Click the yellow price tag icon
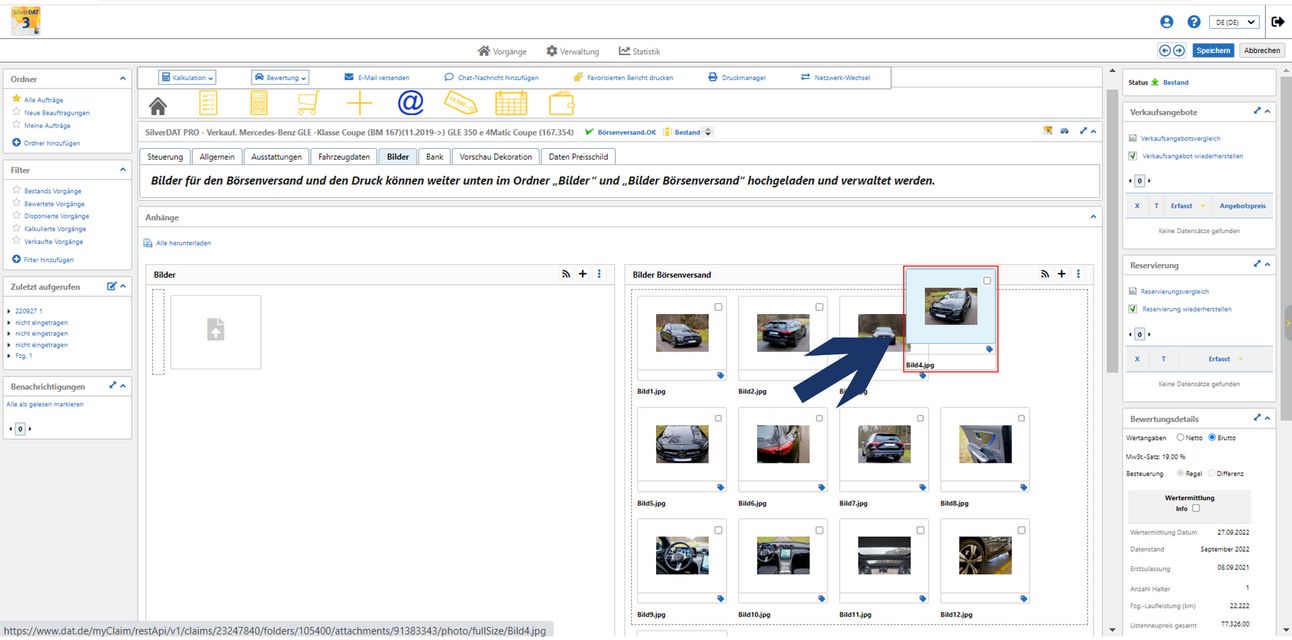Viewport: 1292px width, 640px height. pos(461,103)
